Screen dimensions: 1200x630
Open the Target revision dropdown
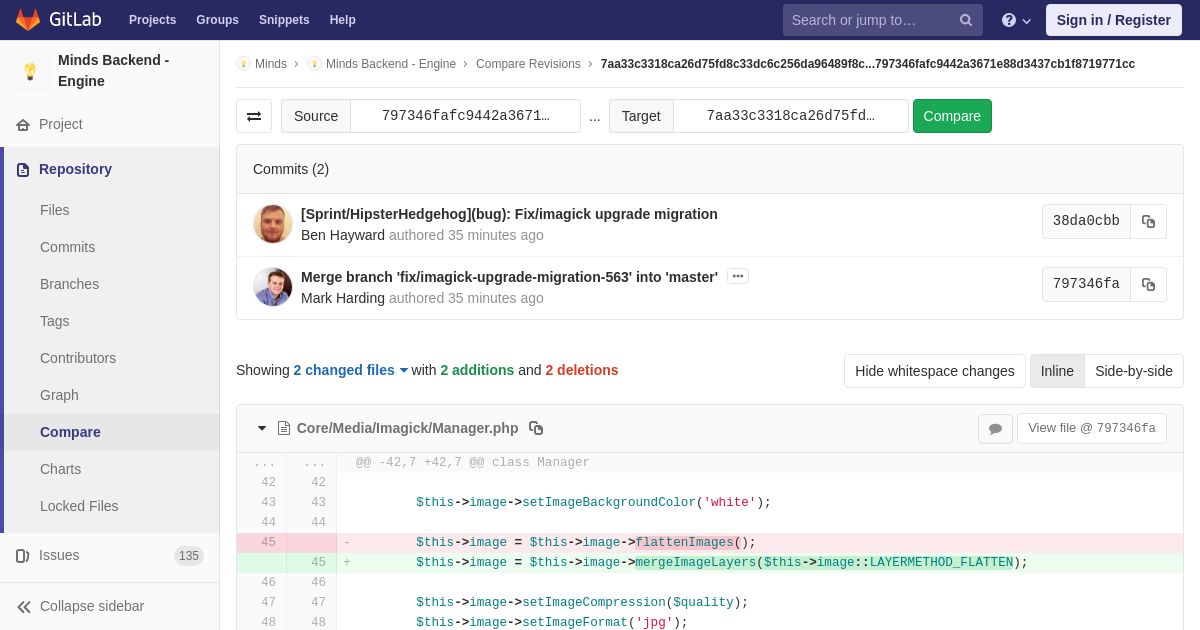click(x=790, y=116)
